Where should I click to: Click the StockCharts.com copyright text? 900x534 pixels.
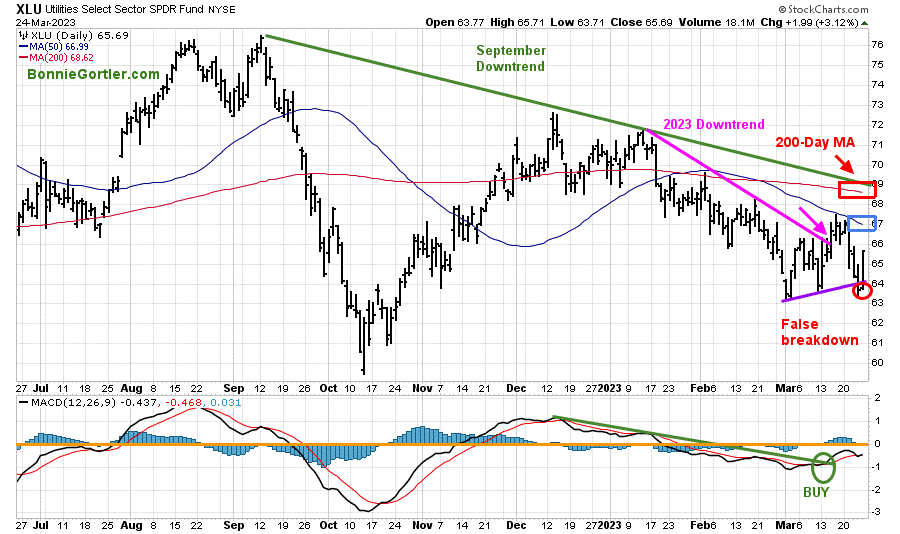824,9
